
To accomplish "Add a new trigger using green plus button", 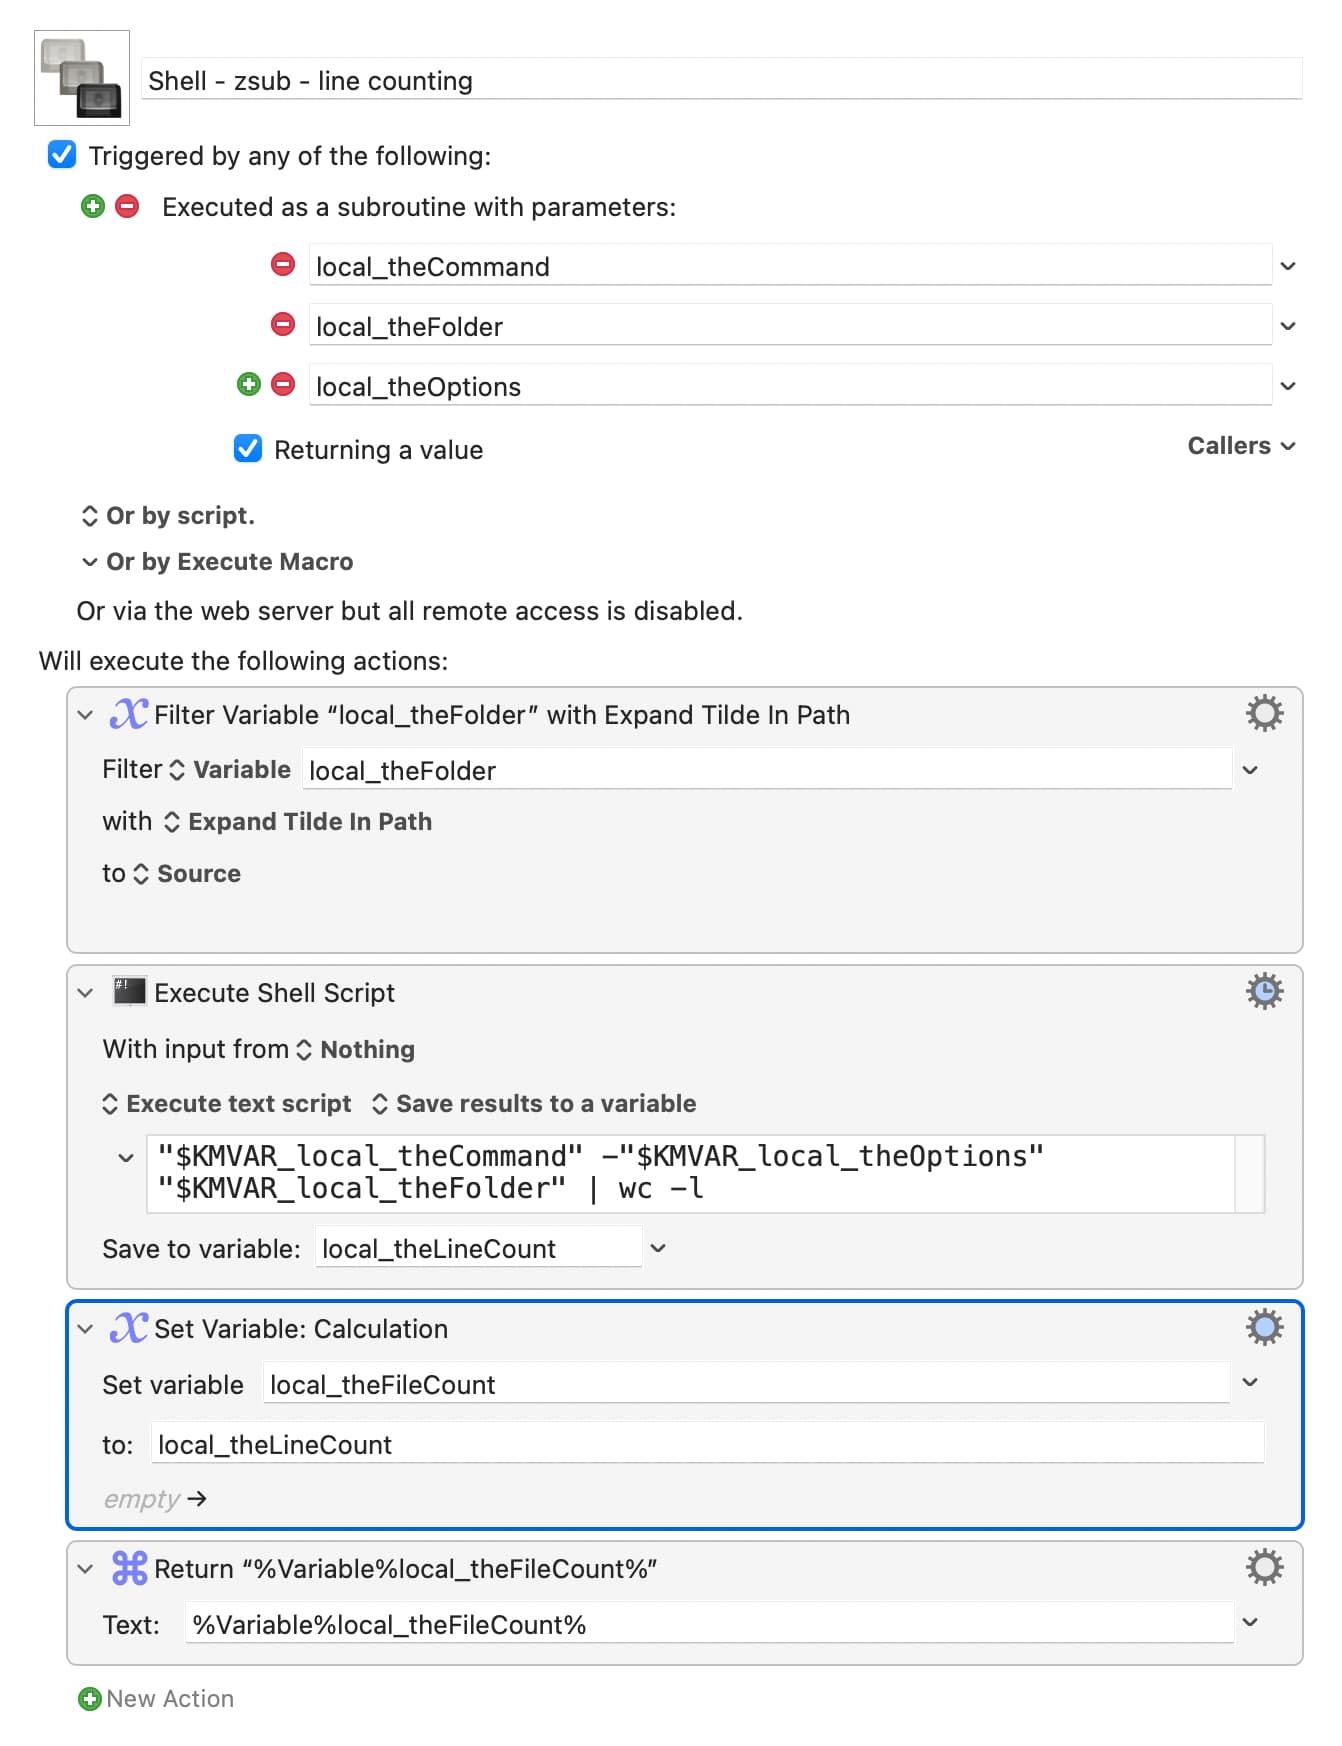I will point(93,207).
